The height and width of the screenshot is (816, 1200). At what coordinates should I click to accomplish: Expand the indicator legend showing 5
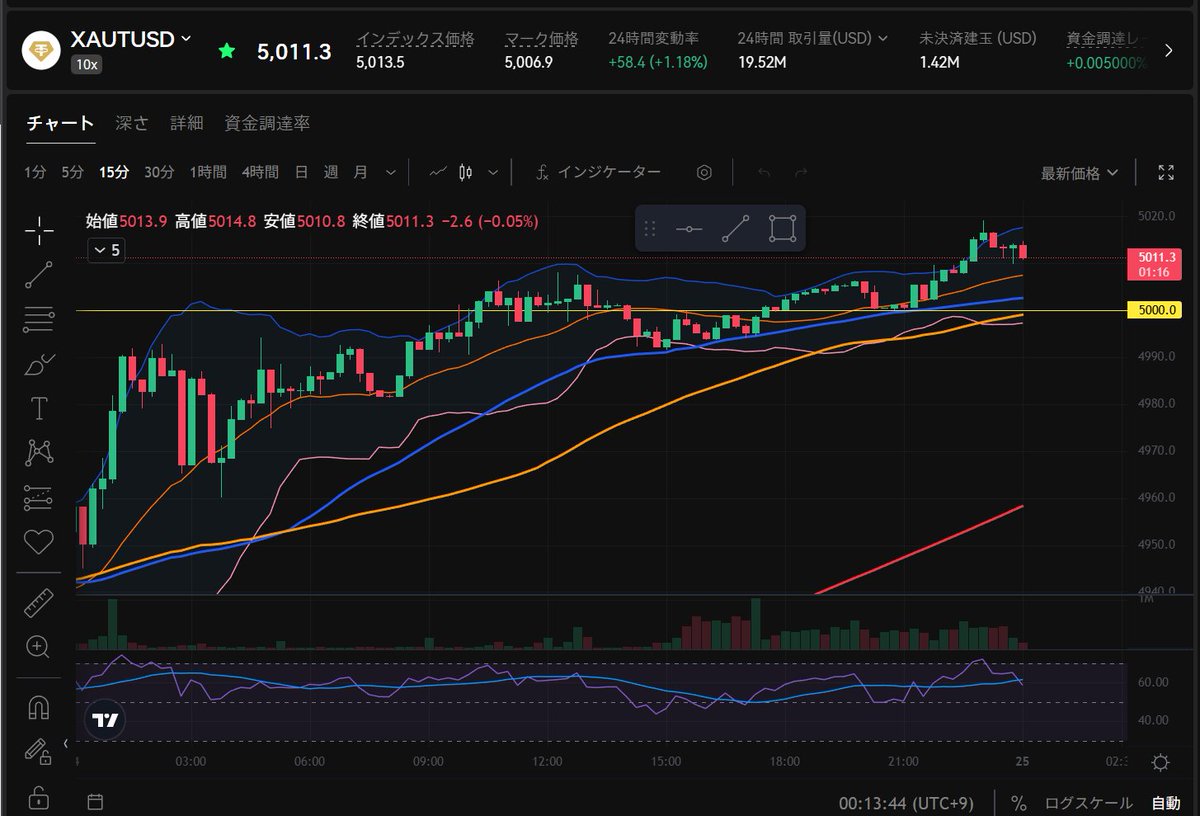105,250
